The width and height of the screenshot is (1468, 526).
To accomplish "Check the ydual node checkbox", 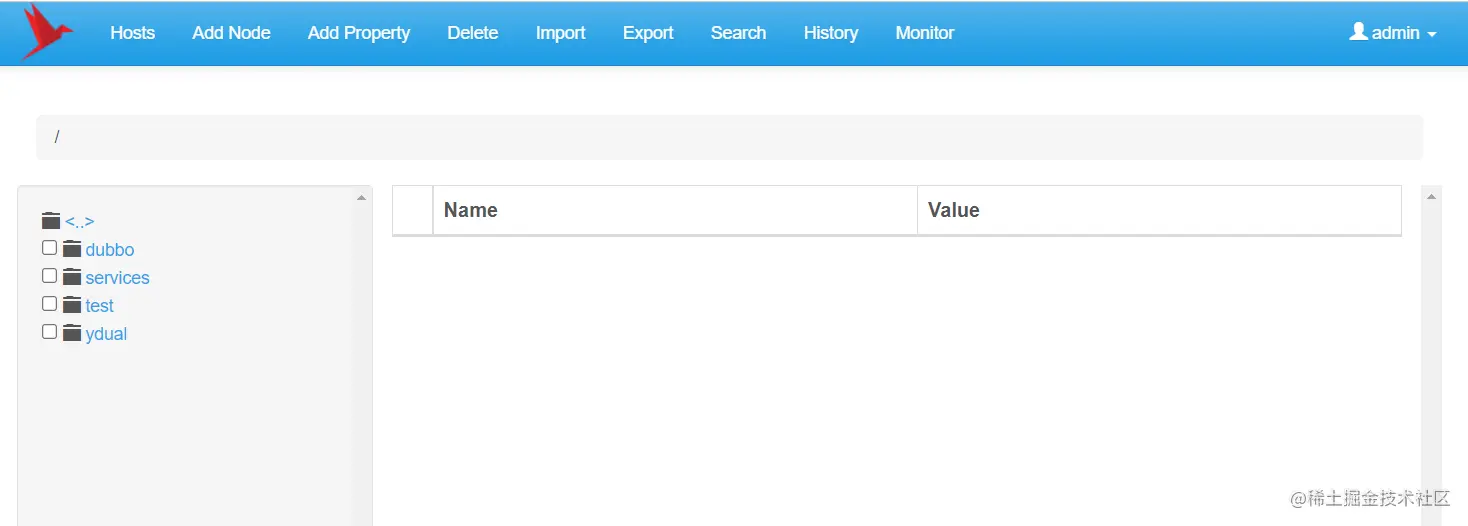I will click(x=49, y=332).
